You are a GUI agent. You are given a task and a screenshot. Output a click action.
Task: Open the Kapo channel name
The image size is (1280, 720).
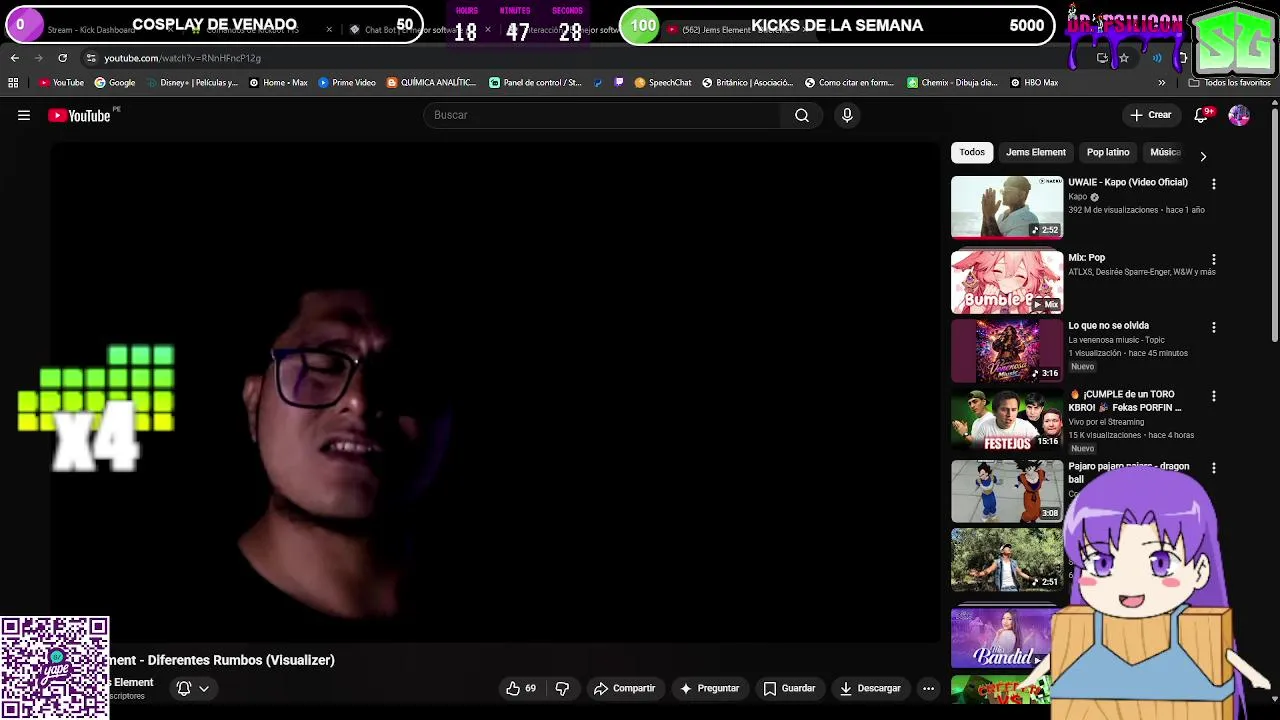(x=1077, y=197)
